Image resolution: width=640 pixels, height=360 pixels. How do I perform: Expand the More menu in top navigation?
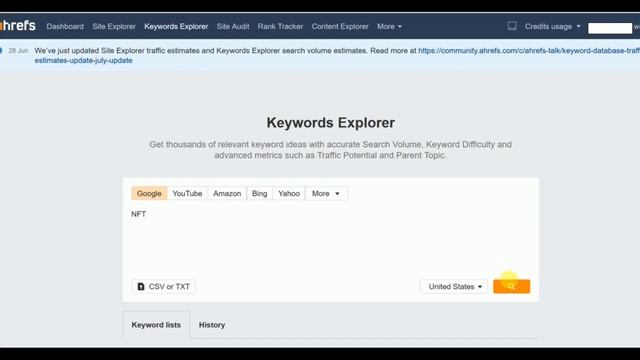coord(389,27)
